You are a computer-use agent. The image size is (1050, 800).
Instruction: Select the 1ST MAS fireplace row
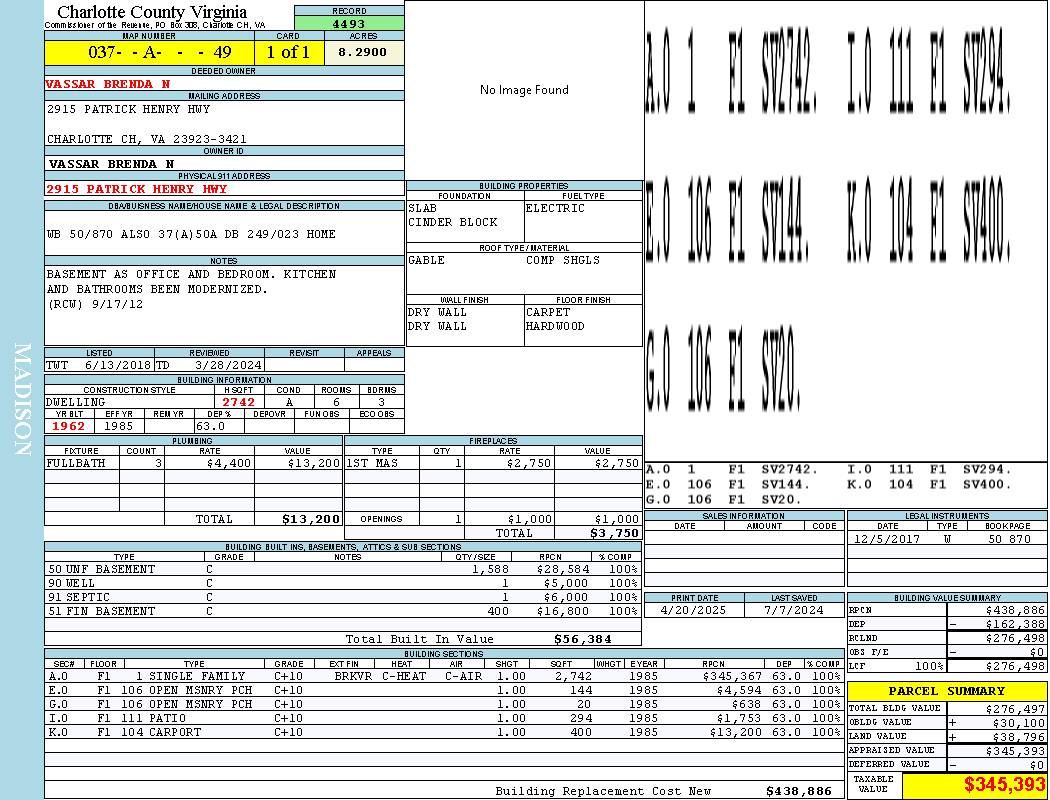coord(494,463)
